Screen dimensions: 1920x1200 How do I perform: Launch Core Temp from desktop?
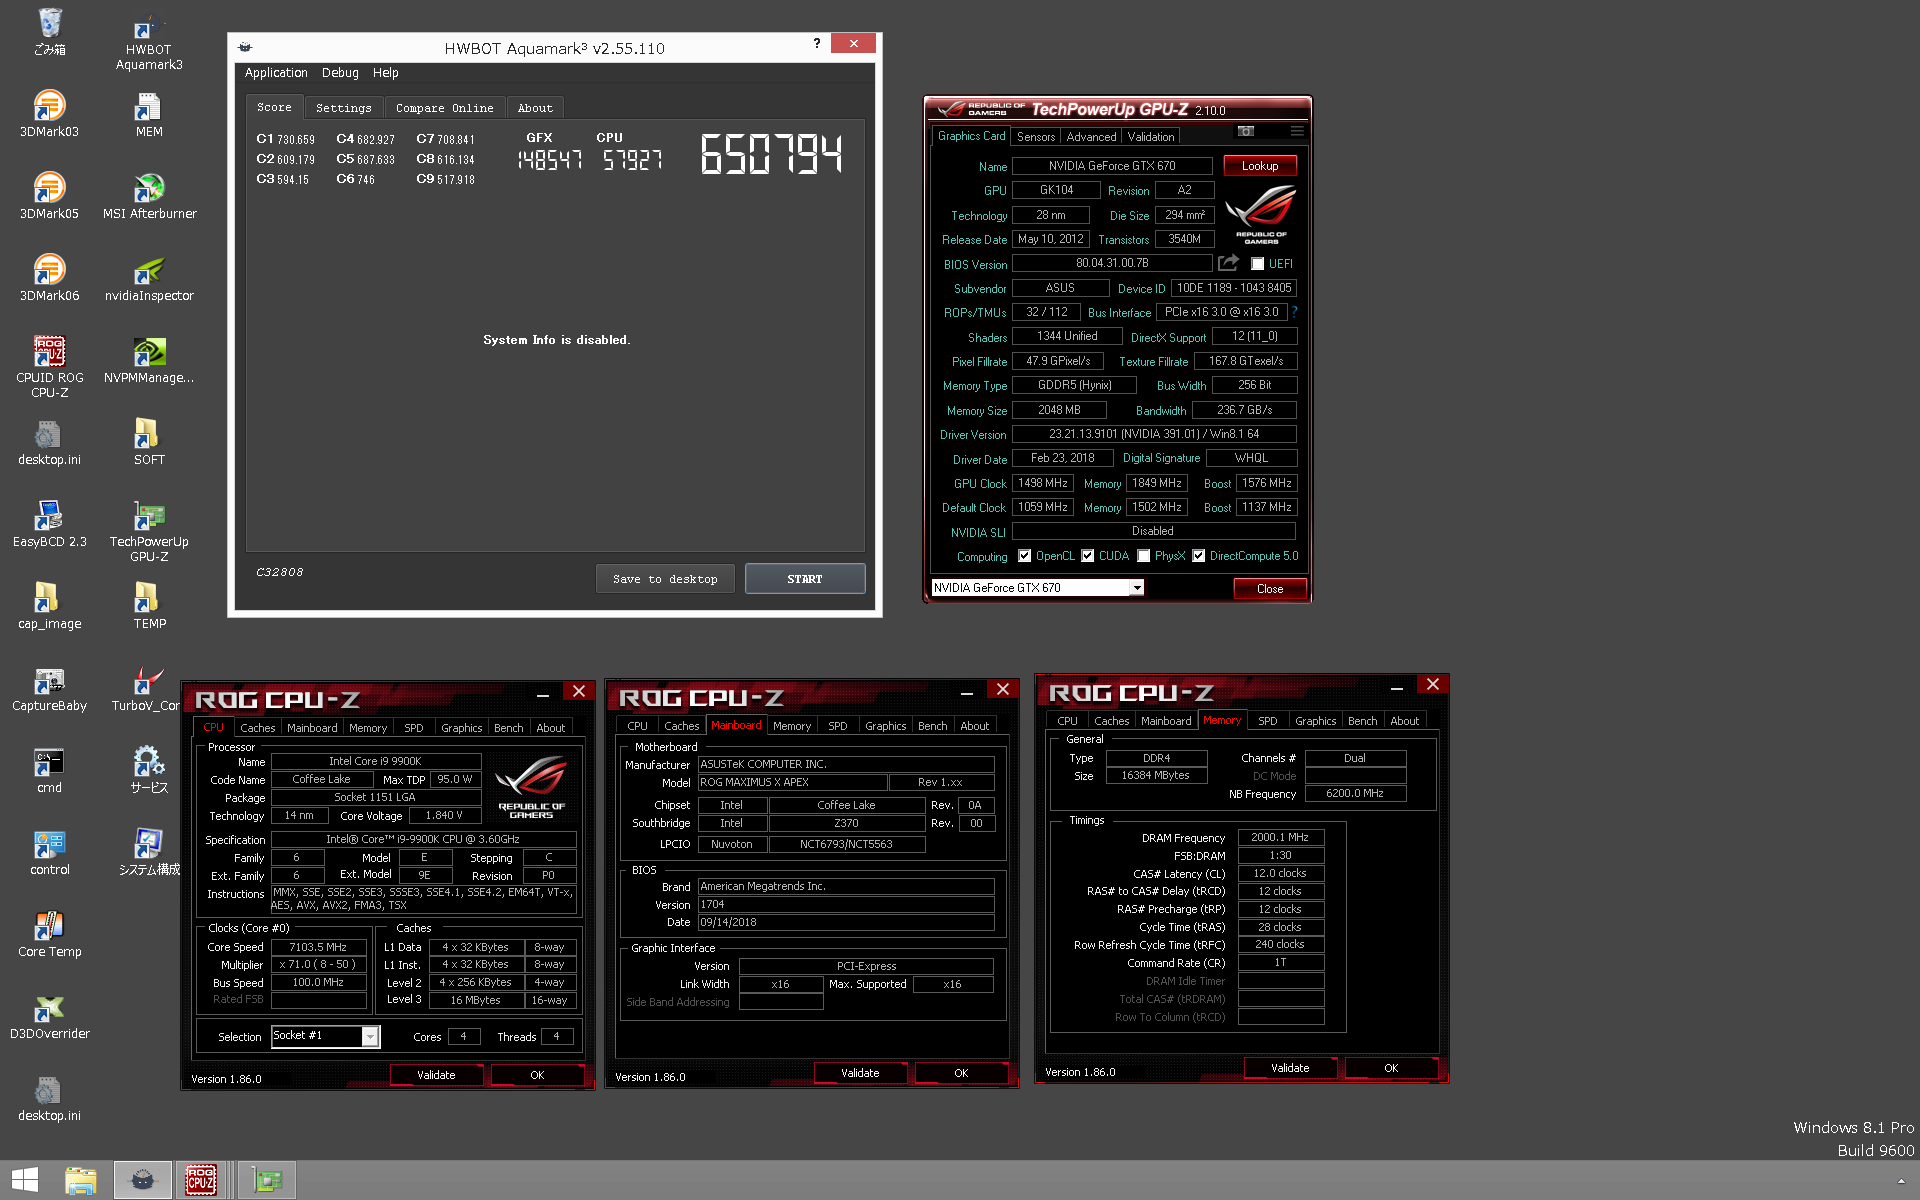click(49, 933)
